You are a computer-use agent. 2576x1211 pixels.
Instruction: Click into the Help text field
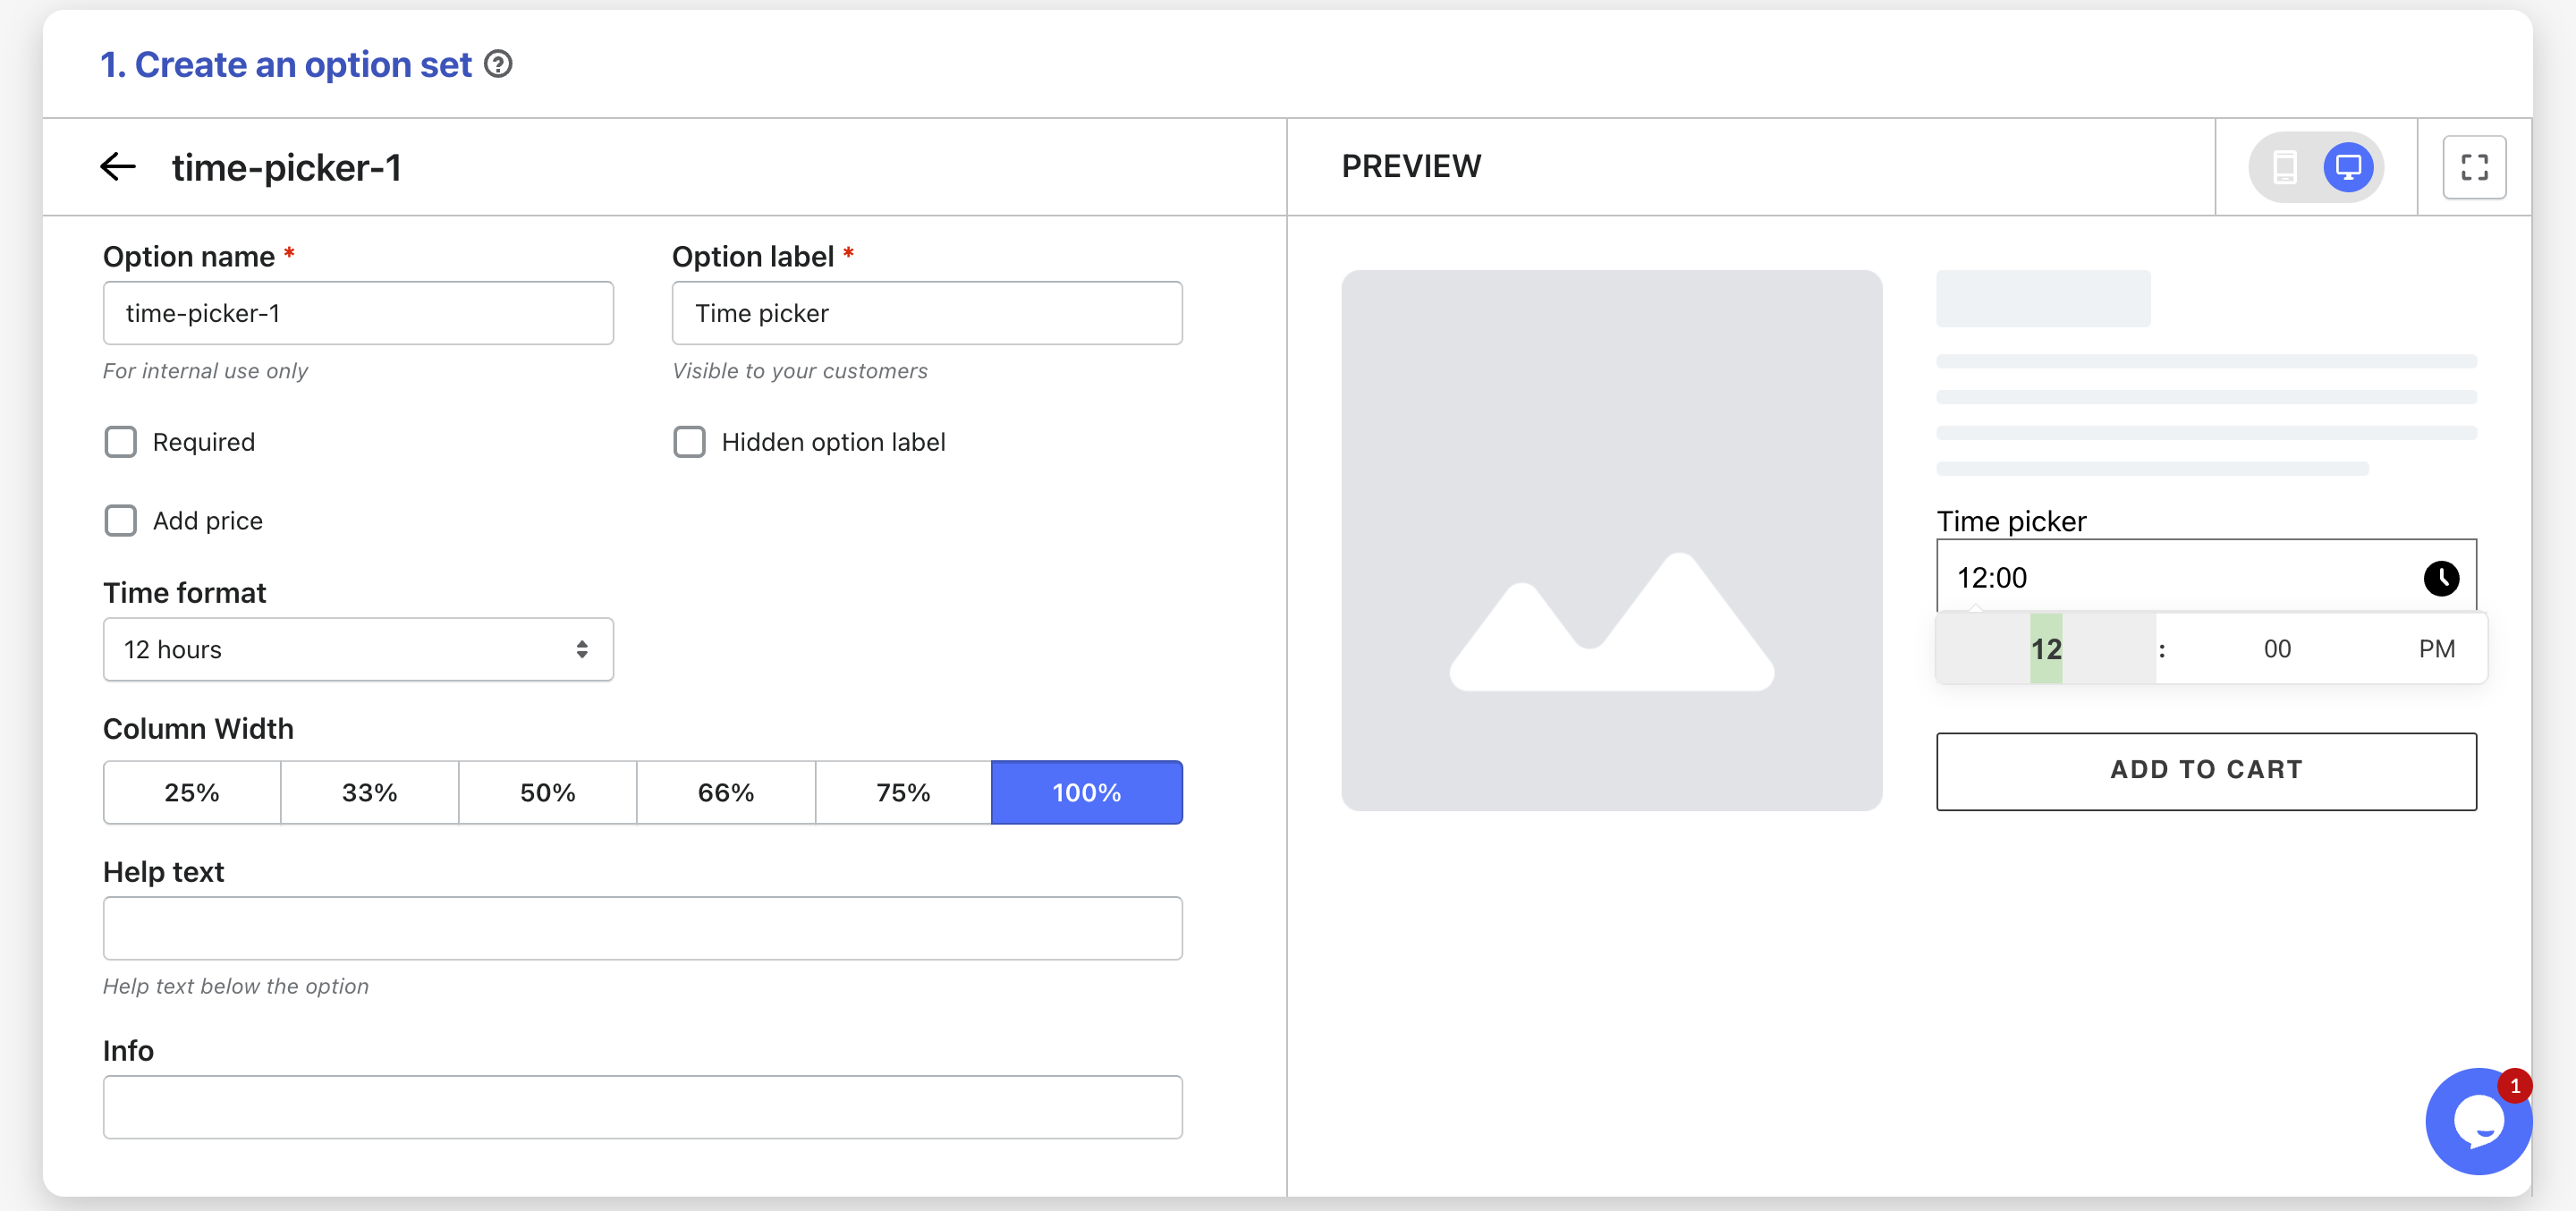pos(643,928)
